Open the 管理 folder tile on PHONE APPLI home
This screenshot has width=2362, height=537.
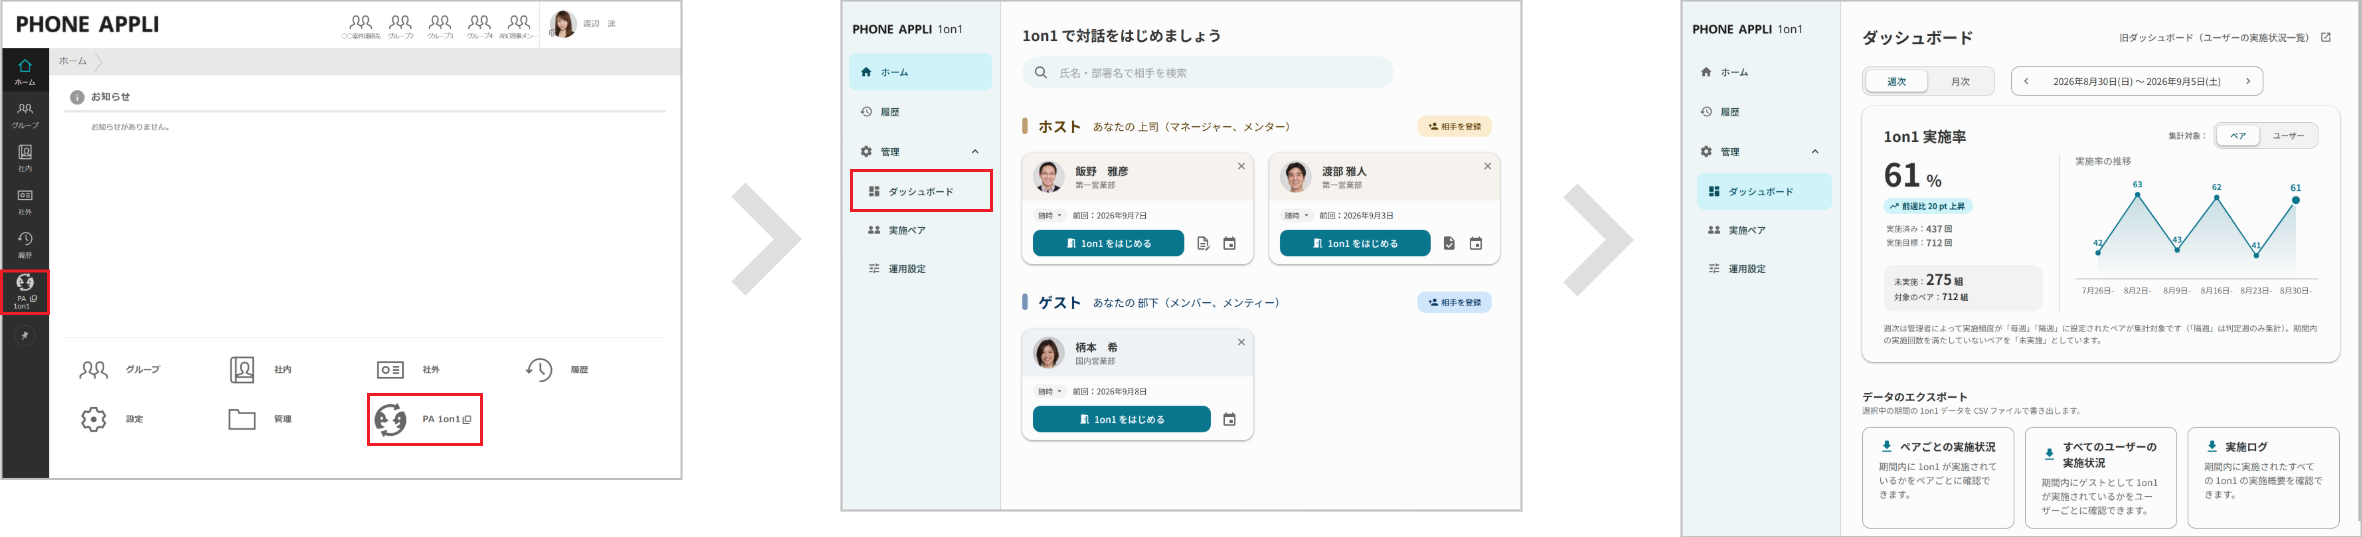pyautogui.click(x=260, y=419)
